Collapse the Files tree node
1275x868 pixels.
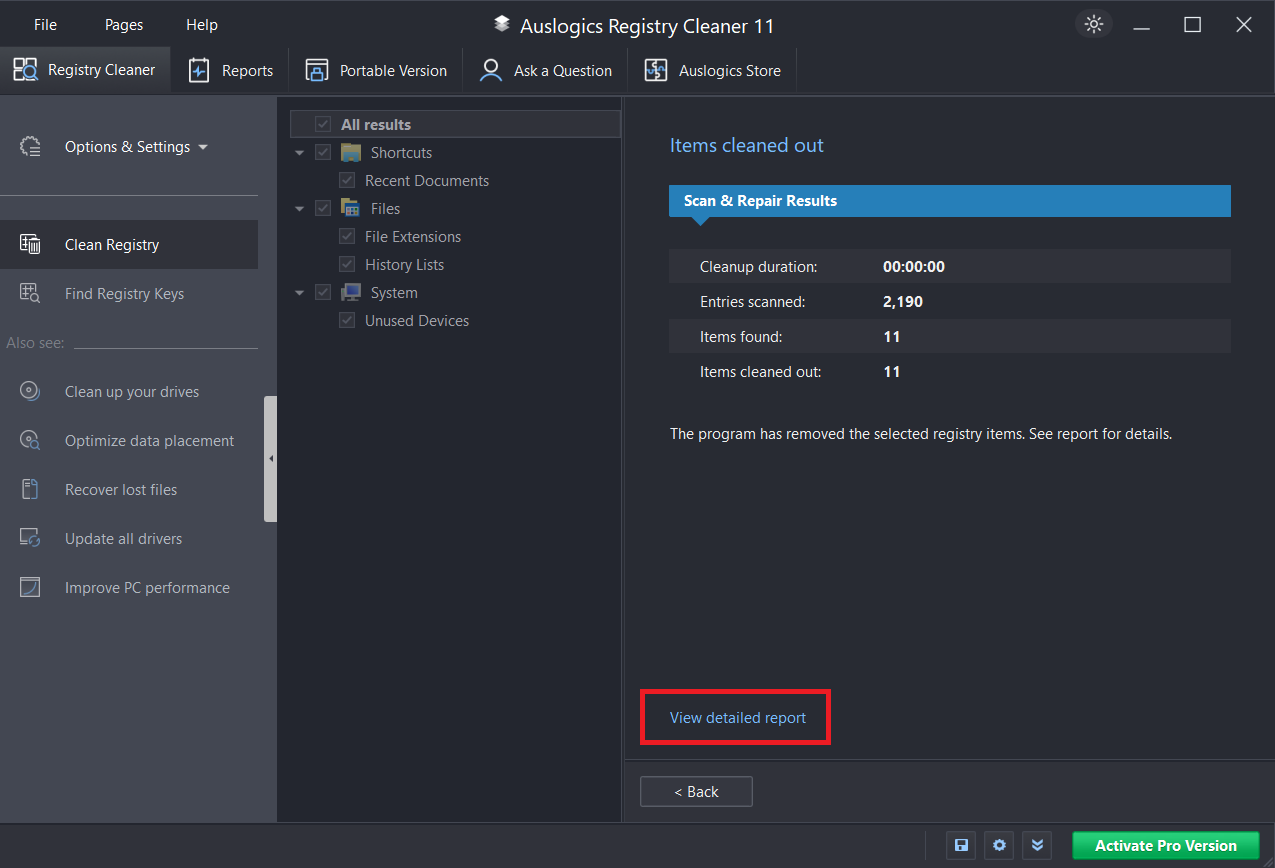click(300, 209)
